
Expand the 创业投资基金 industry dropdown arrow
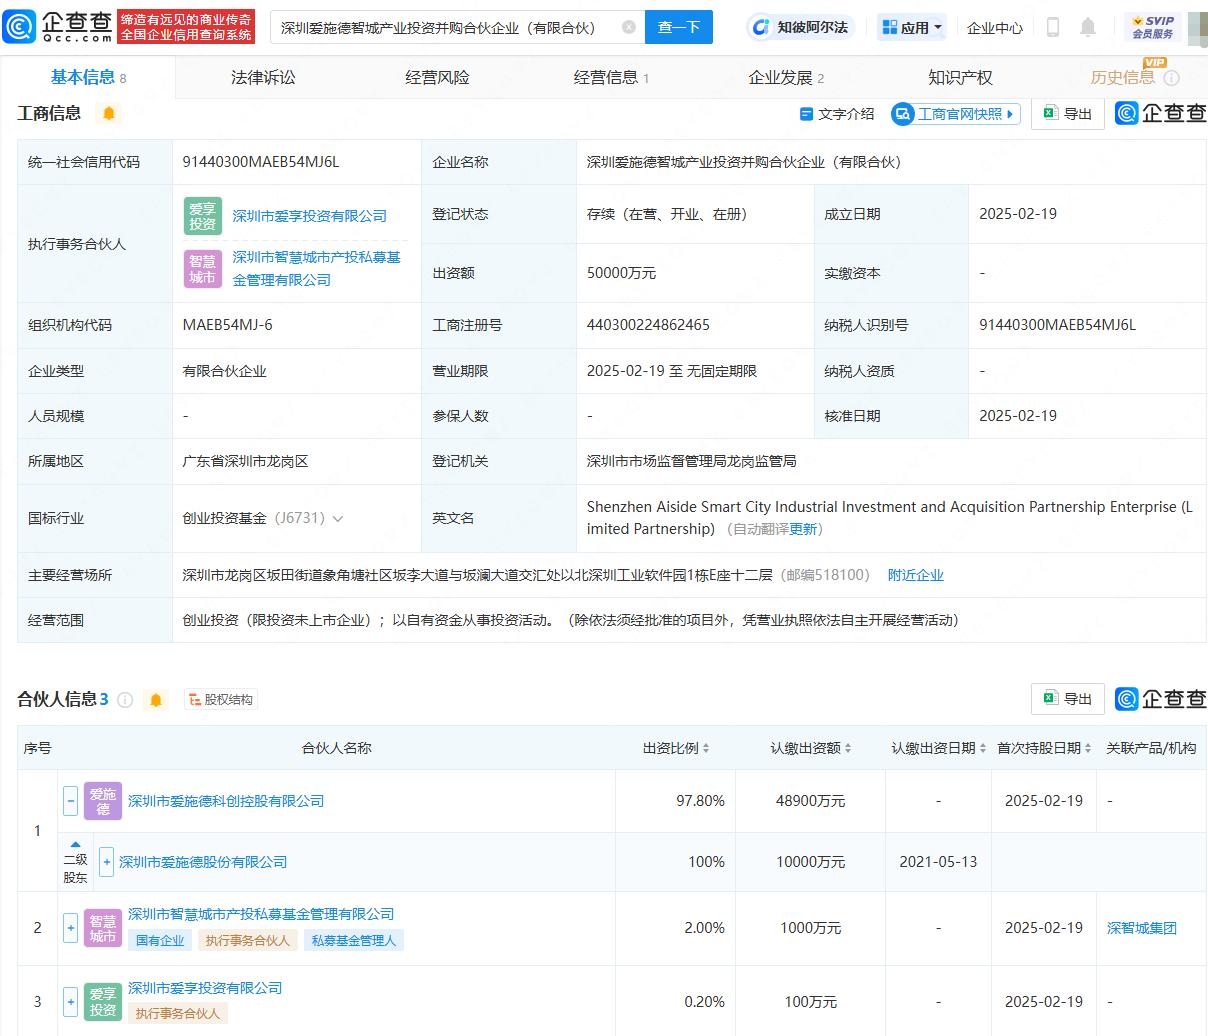pos(338,519)
